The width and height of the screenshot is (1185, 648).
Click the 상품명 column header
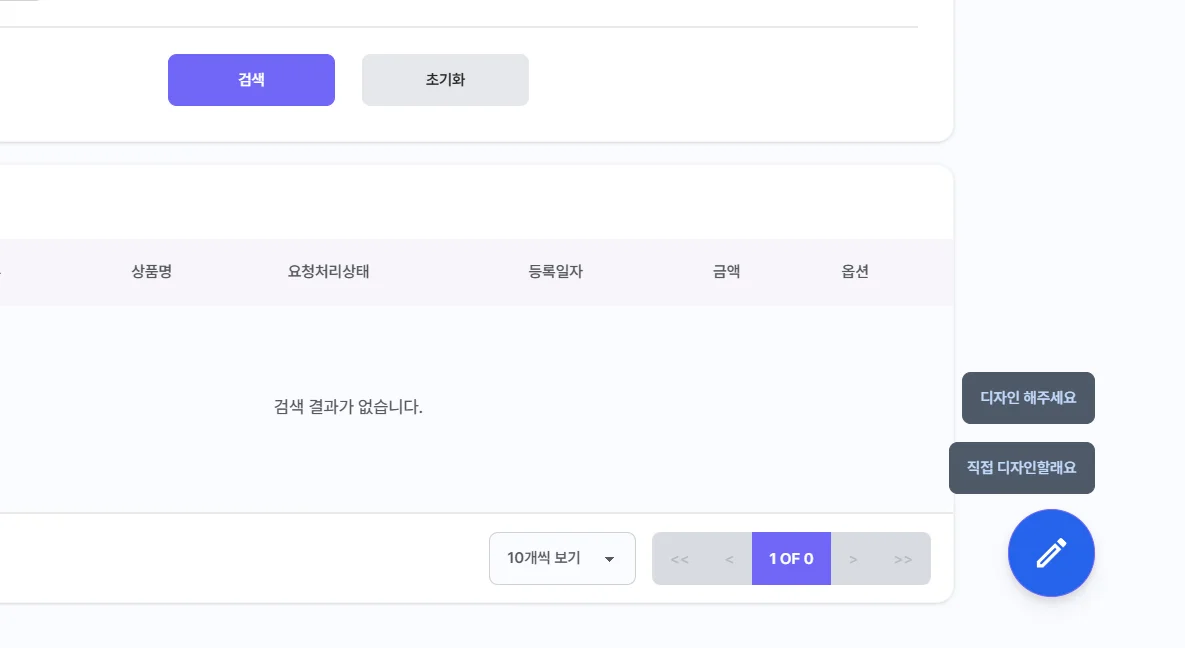tap(152, 271)
